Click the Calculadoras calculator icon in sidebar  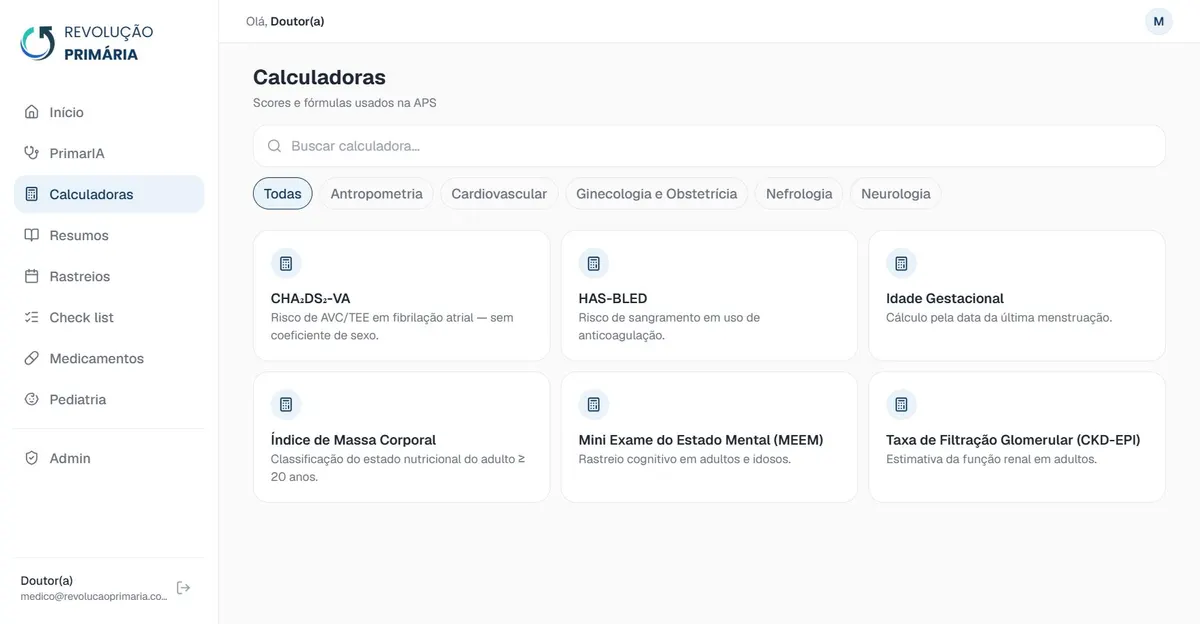coord(31,194)
